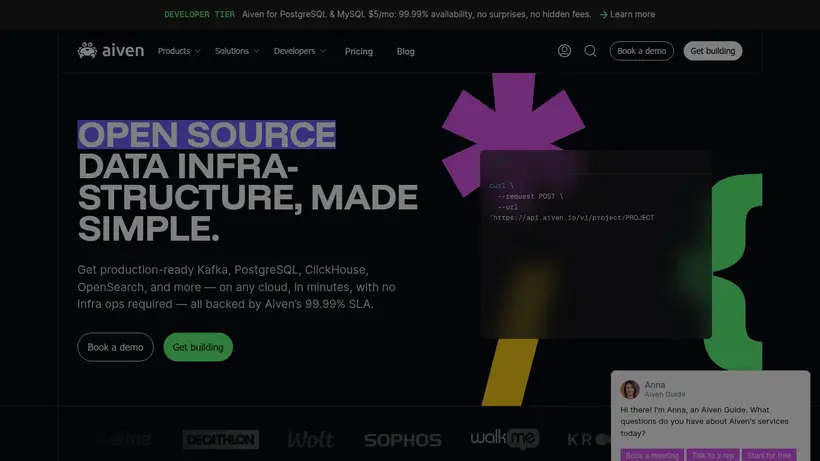
Task: Click the WalkMe customer logo
Action: 505,439
